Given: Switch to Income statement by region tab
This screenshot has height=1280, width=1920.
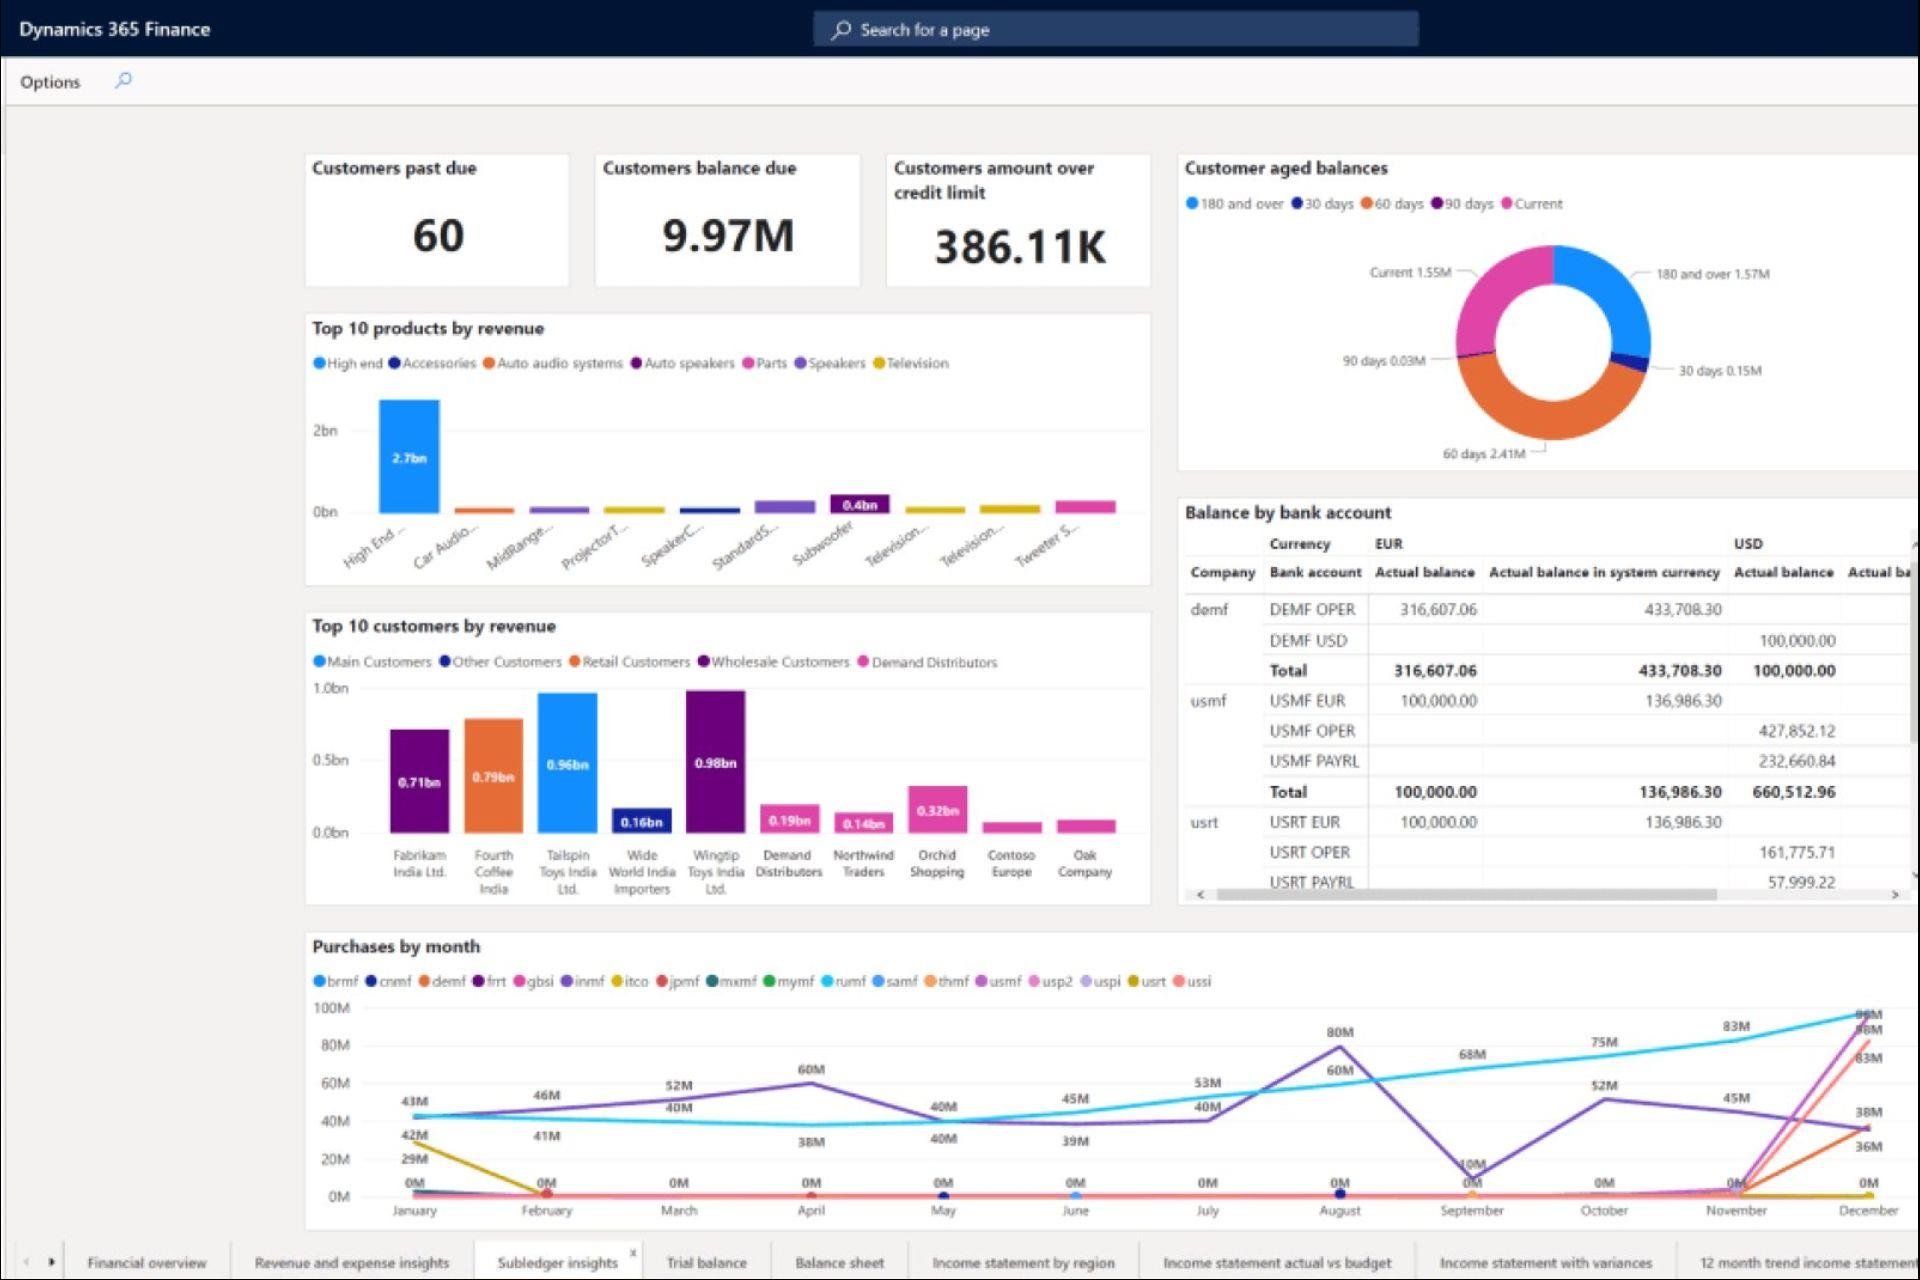Looking at the screenshot, I should pyautogui.click(x=1023, y=1263).
